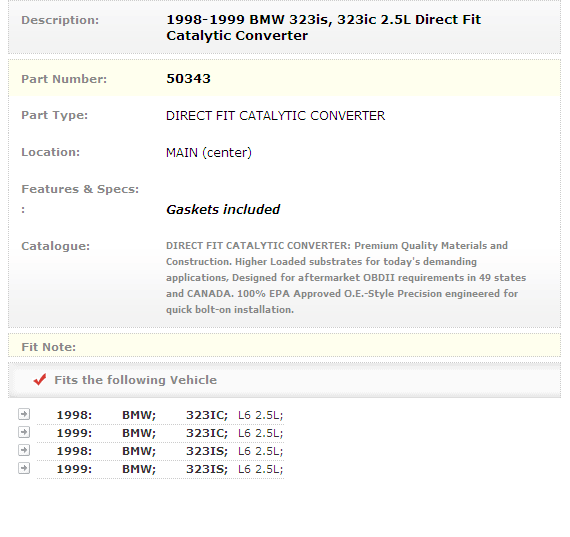The image size is (570, 537).
Task: Click arrow icon beside 1998 BMW 323IS
Action: tap(24, 450)
